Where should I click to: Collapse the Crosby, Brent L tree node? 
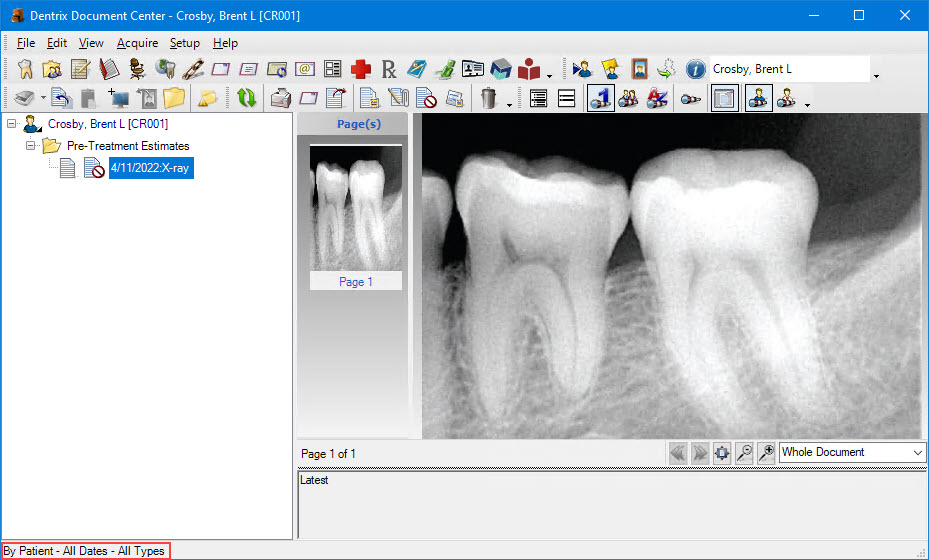click(x=12, y=124)
